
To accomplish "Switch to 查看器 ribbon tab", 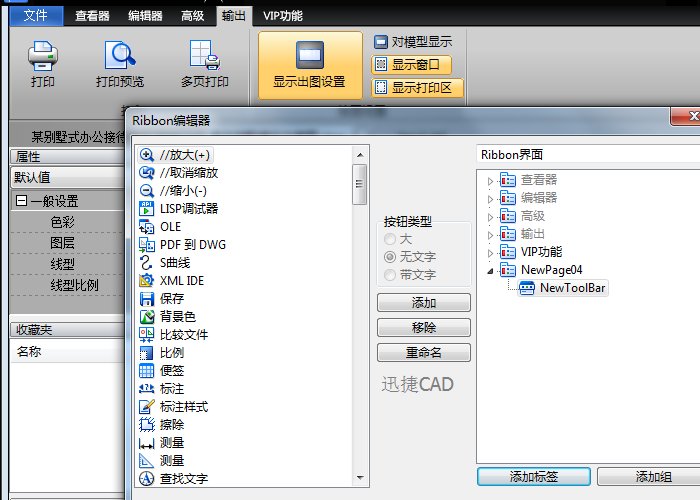I will point(92,16).
